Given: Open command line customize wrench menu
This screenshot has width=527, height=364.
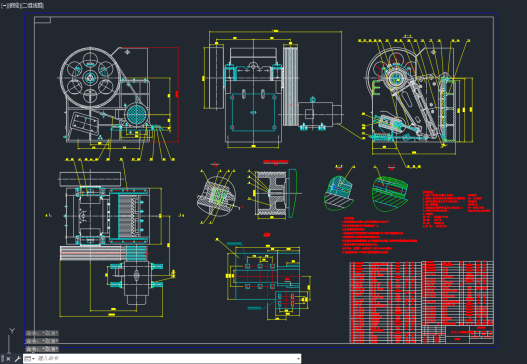Looking at the screenshot, I should click(x=18, y=359).
